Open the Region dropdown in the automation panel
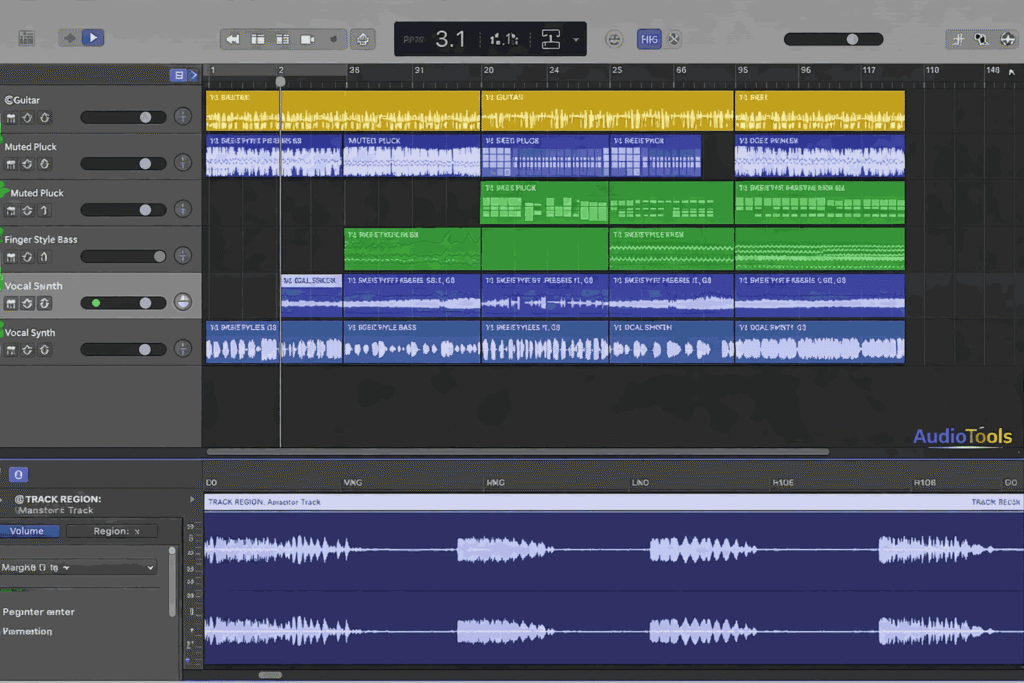The width and height of the screenshot is (1024, 683). click(112, 531)
